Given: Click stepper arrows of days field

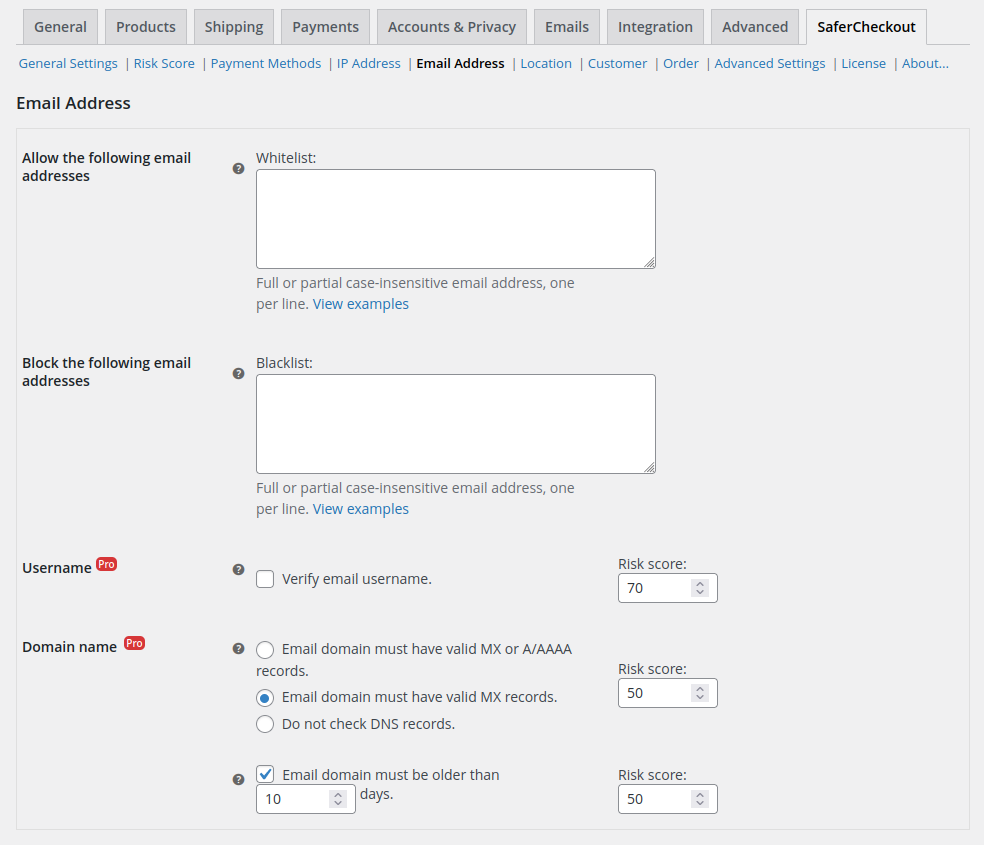Looking at the screenshot, I should coord(338,799).
